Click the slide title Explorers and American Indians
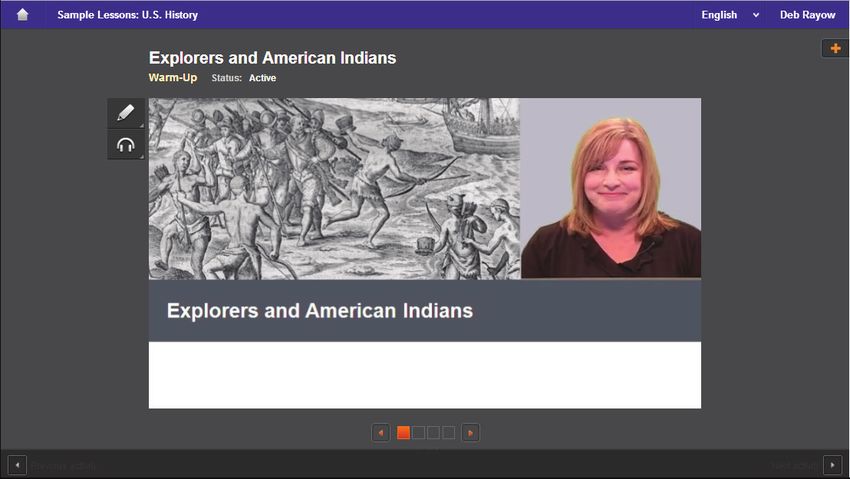This screenshot has width=850, height=479. click(320, 310)
